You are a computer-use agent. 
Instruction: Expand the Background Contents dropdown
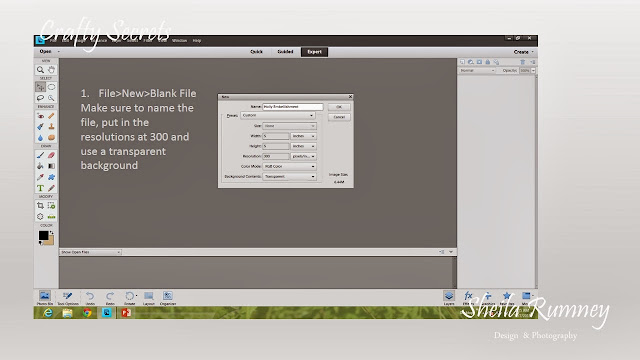click(289, 177)
